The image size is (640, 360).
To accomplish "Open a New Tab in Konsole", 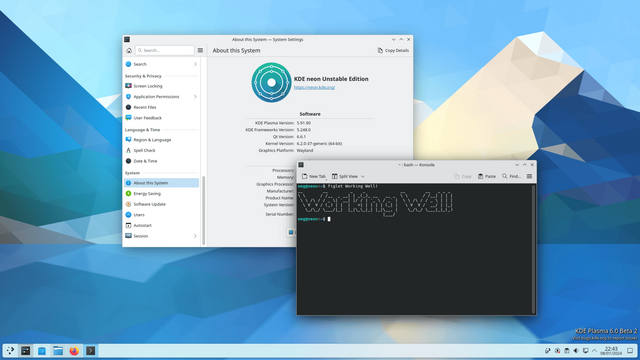I will [314, 176].
